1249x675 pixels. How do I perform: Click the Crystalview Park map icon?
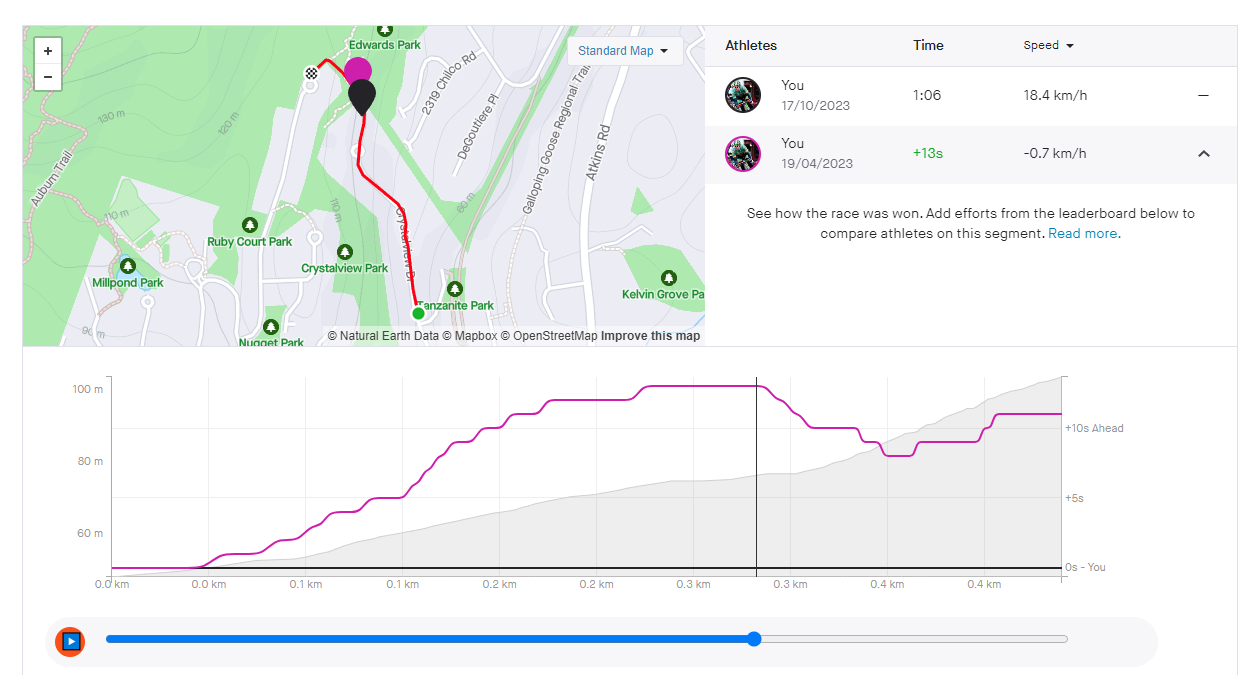click(x=345, y=252)
